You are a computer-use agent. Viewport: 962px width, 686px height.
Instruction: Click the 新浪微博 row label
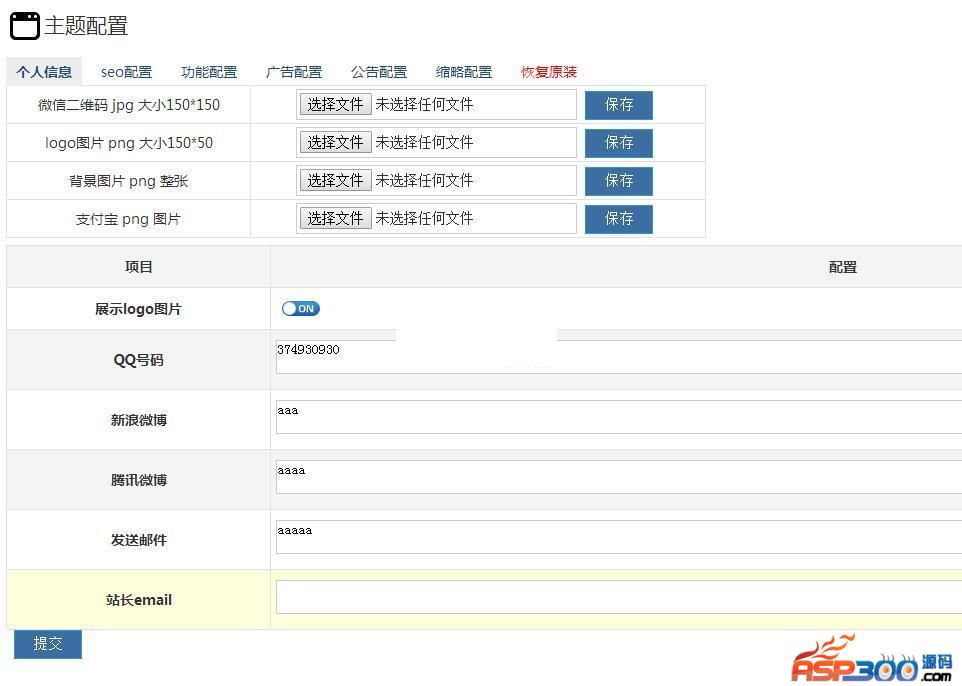(139, 420)
